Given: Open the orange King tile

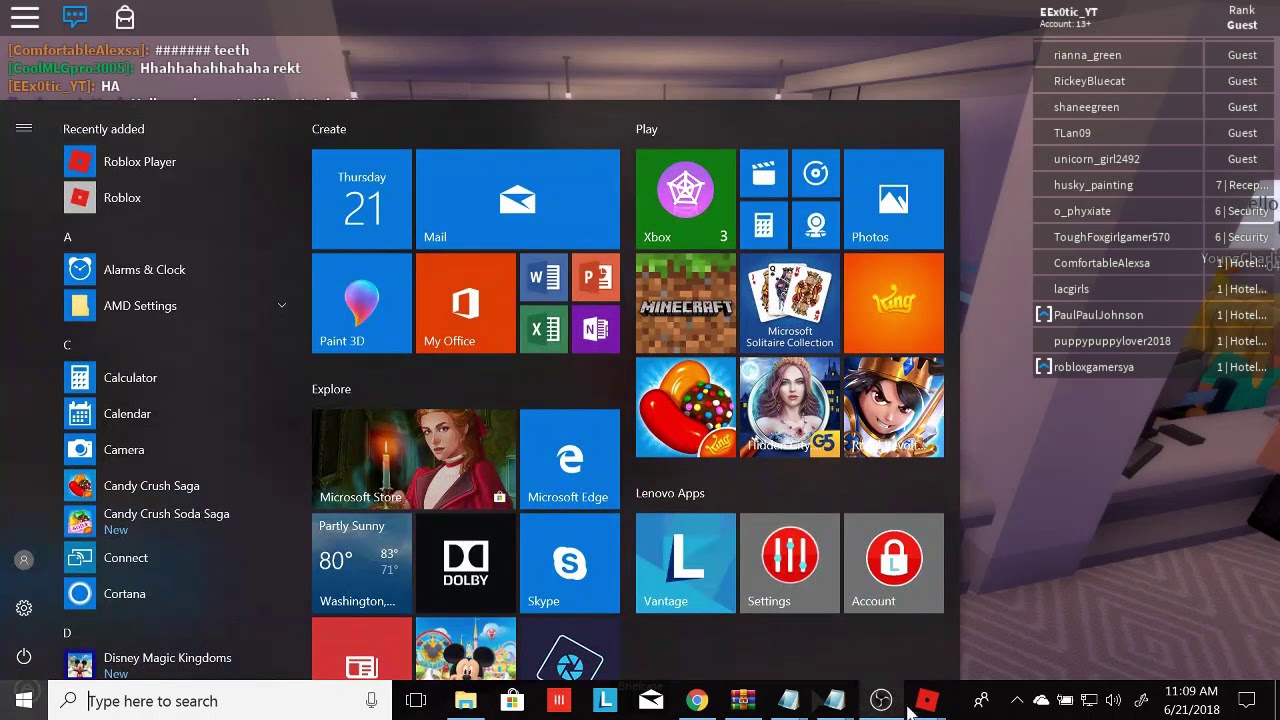Looking at the screenshot, I should click(x=894, y=303).
